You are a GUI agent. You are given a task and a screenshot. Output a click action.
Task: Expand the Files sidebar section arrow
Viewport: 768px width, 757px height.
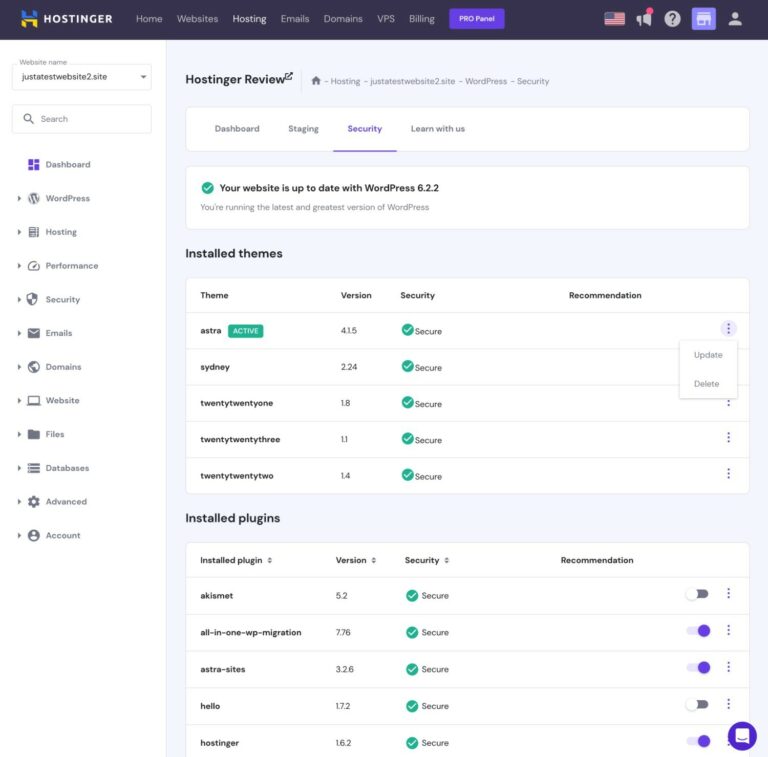(19, 434)
